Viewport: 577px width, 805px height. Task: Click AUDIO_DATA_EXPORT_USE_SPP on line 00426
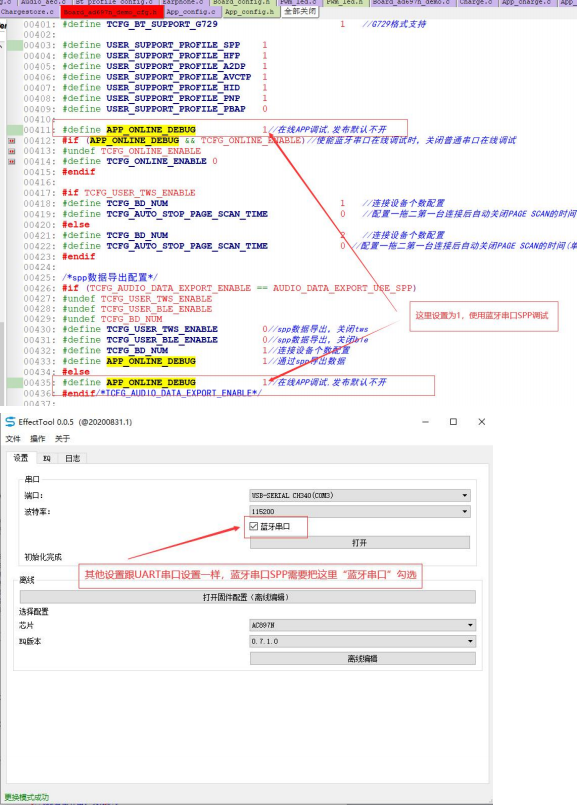(342, 288)
